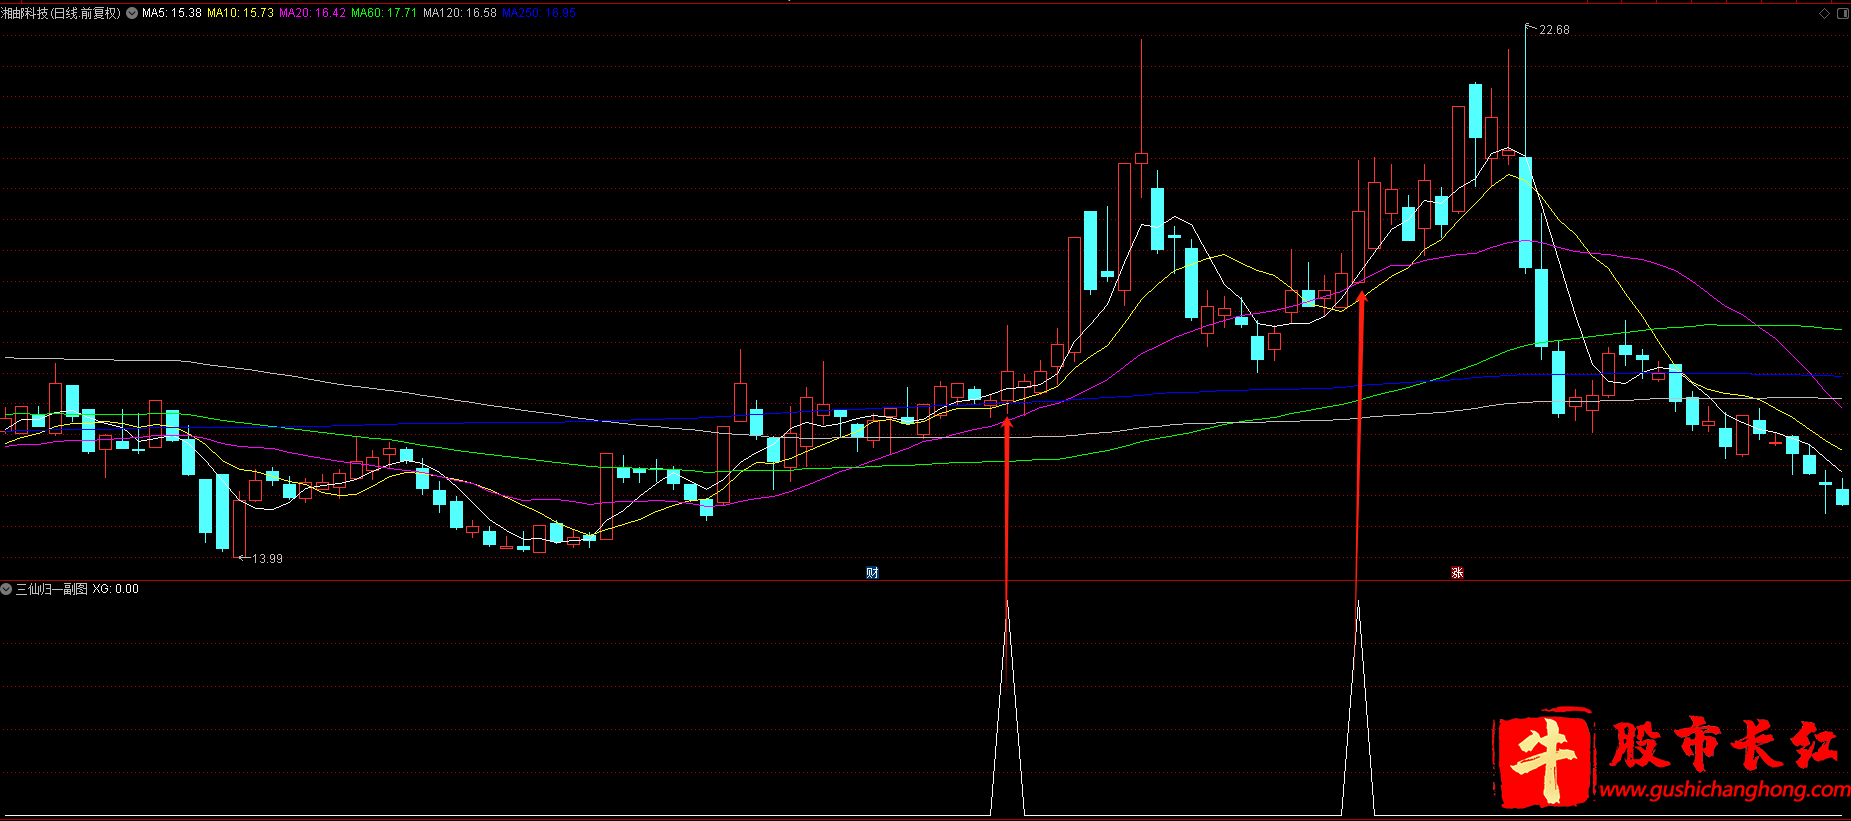Click the MA120: 16.58 label
The width and height of the screenshot is (1851, 821).
[460, 13]
